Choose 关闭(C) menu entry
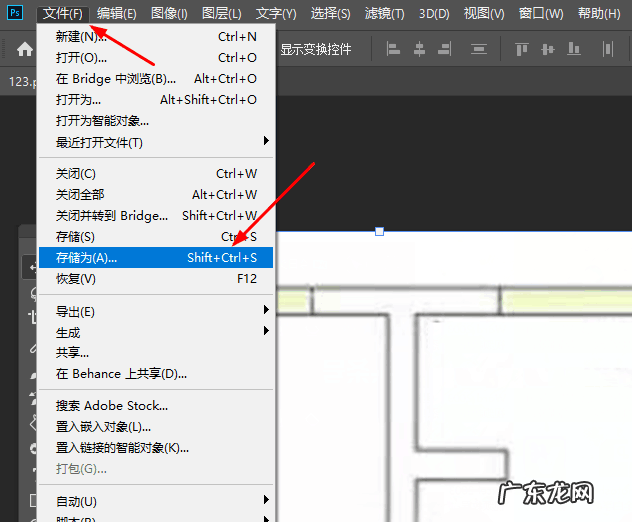Viewport: 632px width, 522px height. pos(156,174)
